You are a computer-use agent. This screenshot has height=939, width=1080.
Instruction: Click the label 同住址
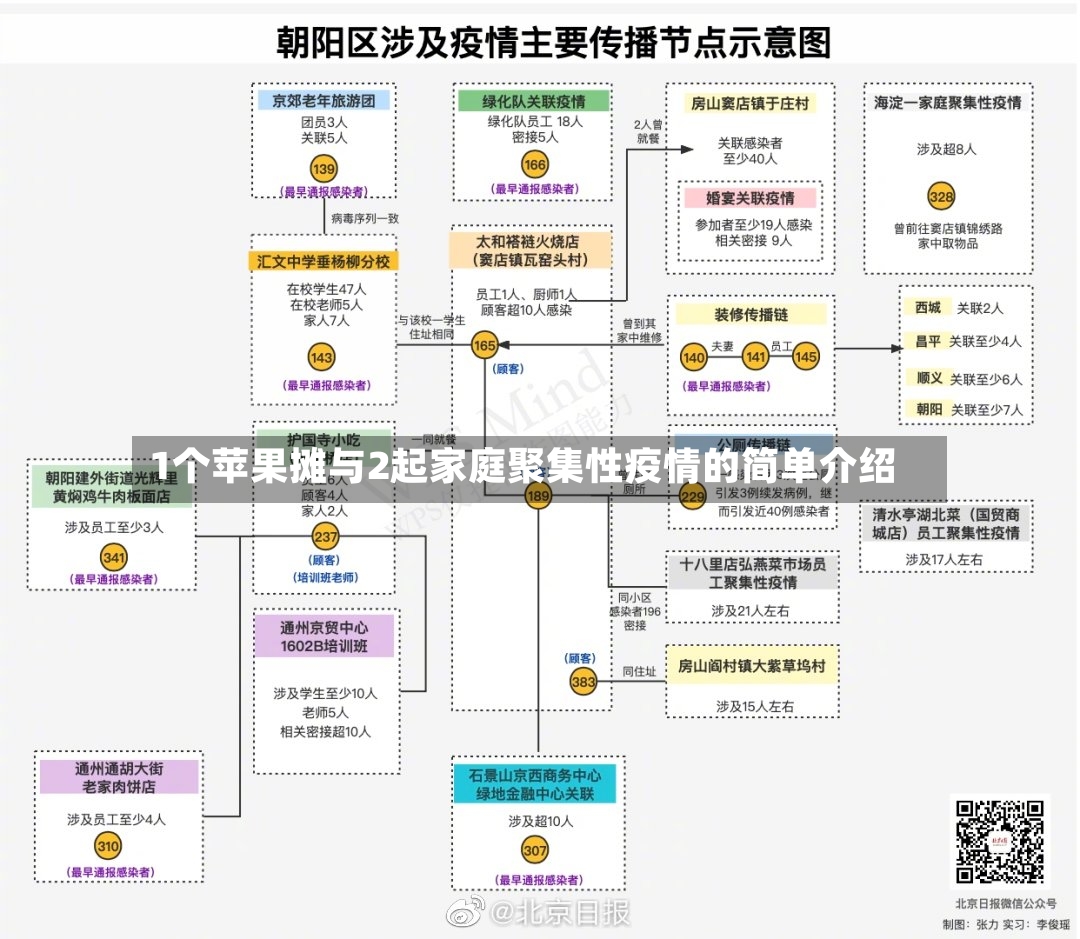(x=638, y=671)
